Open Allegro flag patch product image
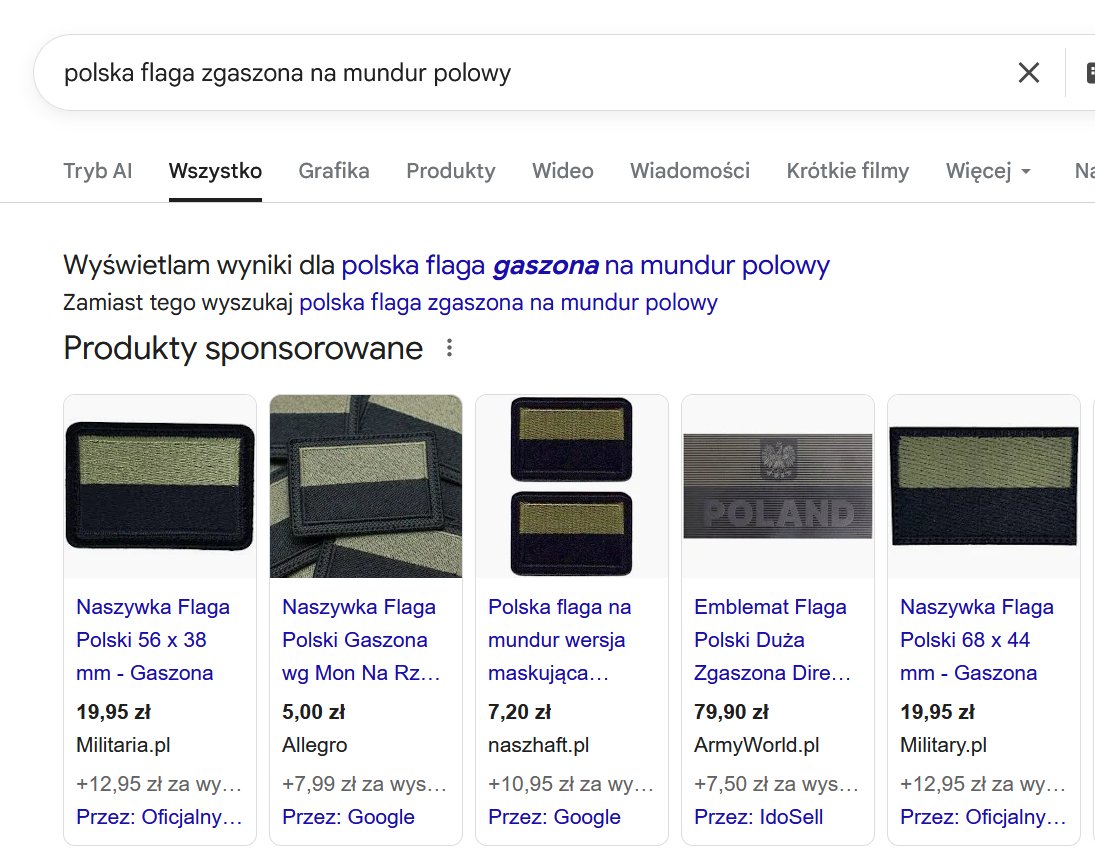Image resolution: width=1095 pixels, height=862 pixels. pos(366,486)
